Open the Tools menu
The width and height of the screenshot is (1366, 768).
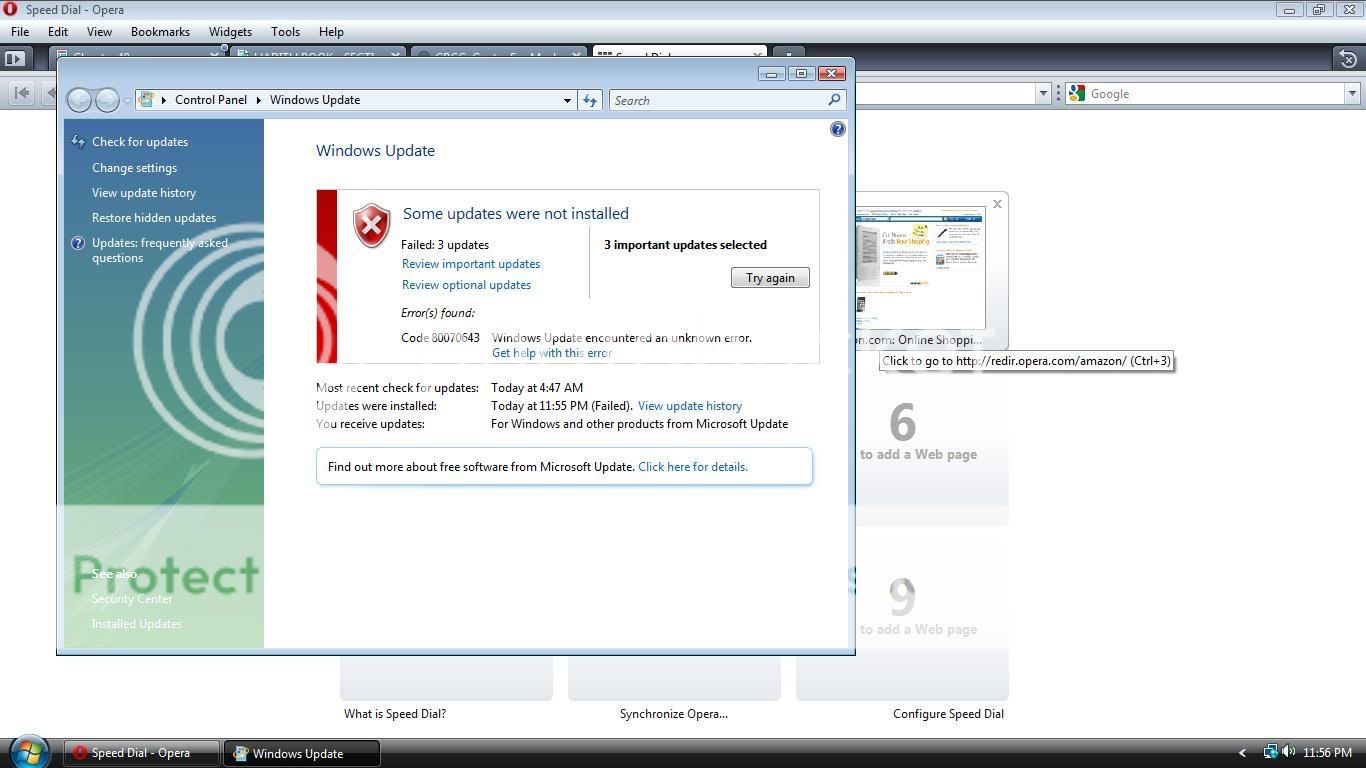point(285,32)
